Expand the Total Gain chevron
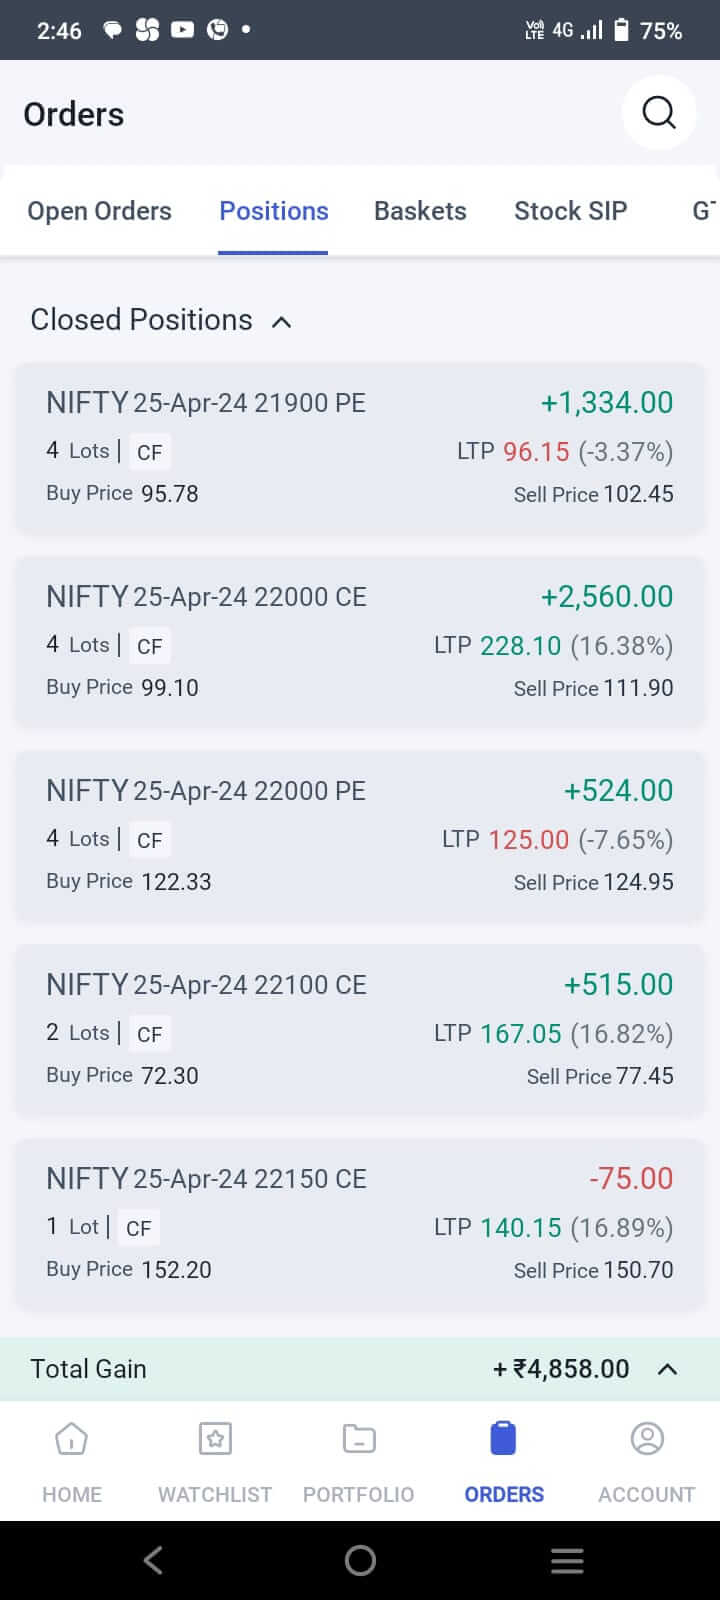The height and width of the screenshot is (1600, 720). click(667, 1369)
